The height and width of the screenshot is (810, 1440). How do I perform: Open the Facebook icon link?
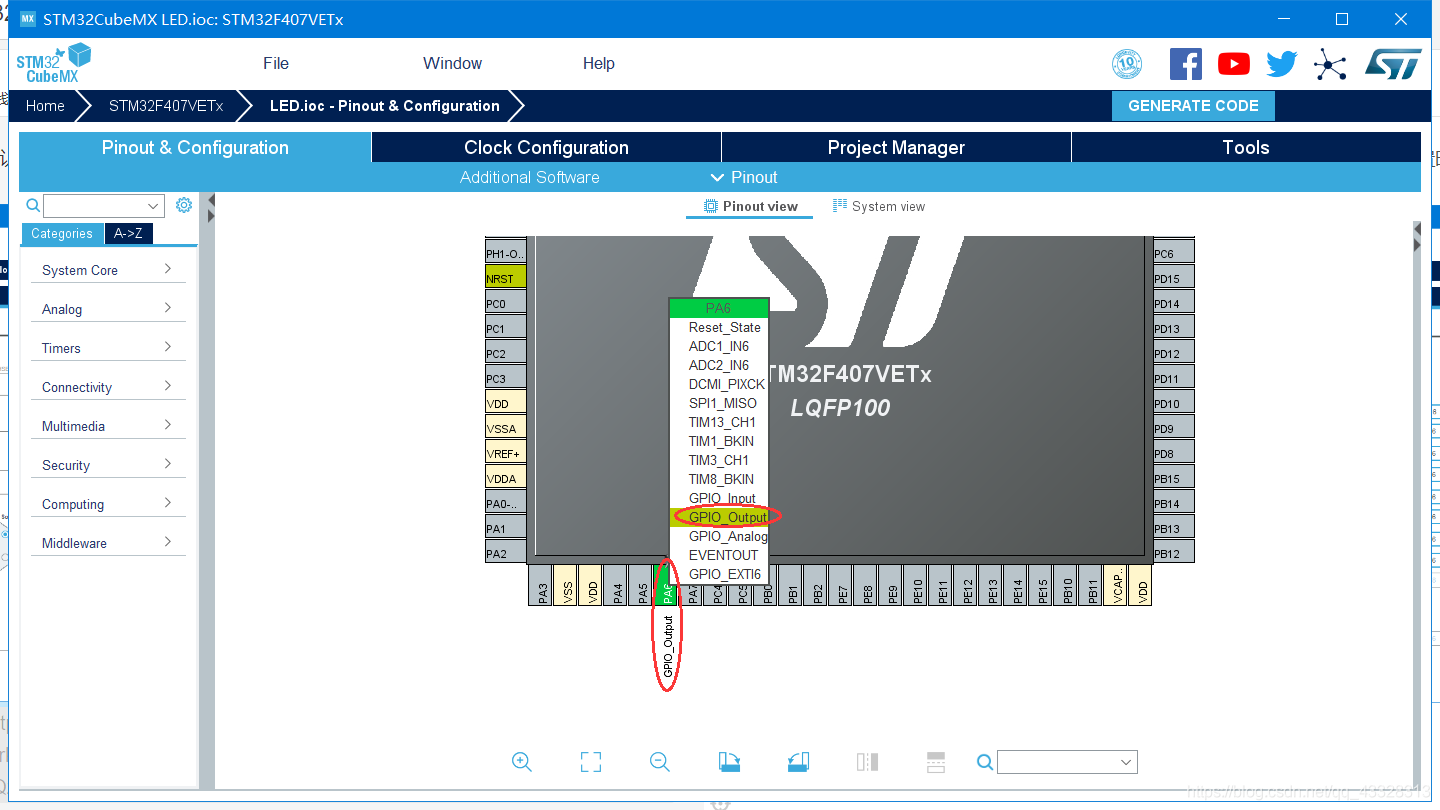click(1186, 64)
